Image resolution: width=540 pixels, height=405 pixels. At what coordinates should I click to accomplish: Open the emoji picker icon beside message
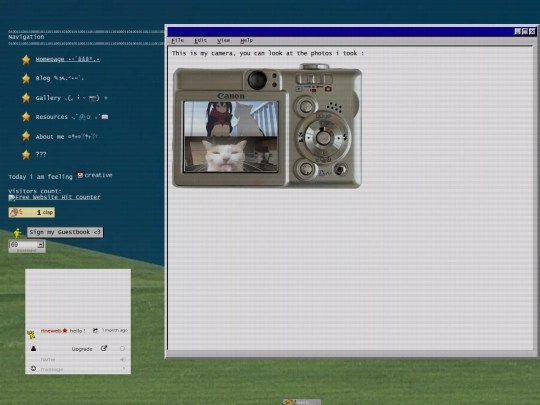[x=33, y=368]
